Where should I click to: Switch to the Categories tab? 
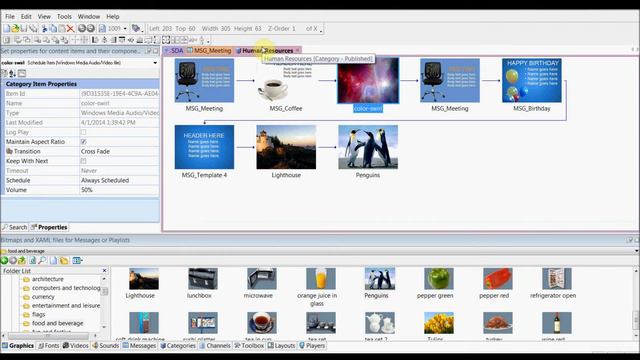[178, 346]
